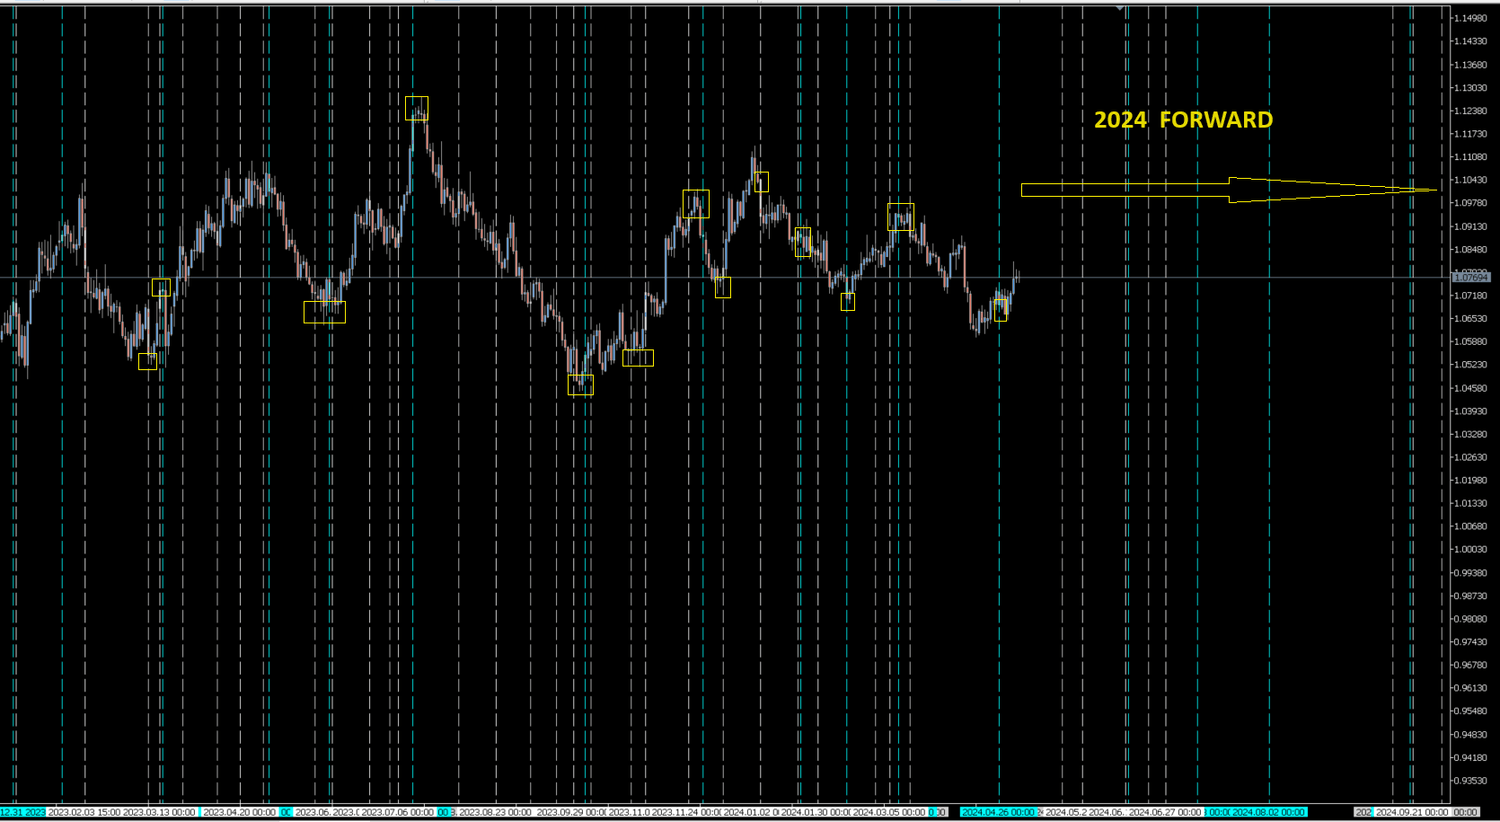Click the highlighted 2024.08.02 00:00 date label
Viewport: 1500px width, 822px height.
1269,812
